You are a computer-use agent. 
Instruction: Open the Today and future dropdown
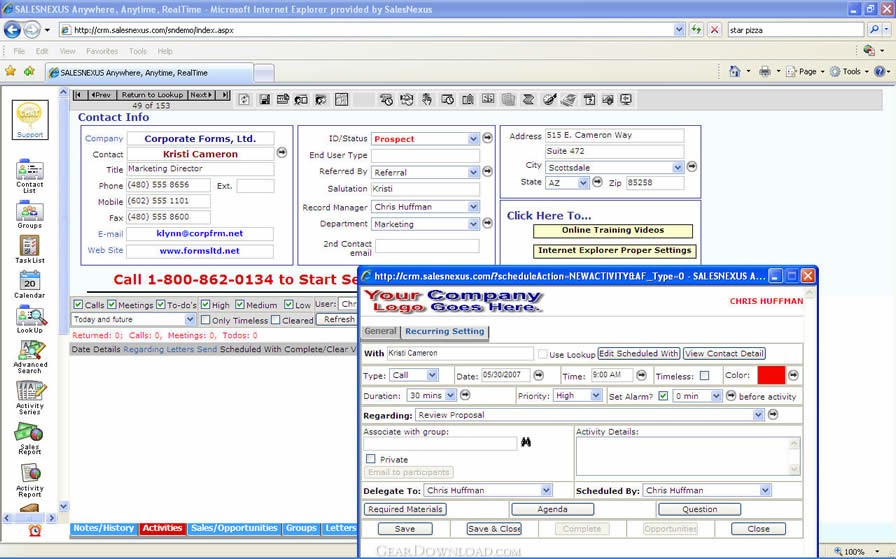[x=190, y=320]
